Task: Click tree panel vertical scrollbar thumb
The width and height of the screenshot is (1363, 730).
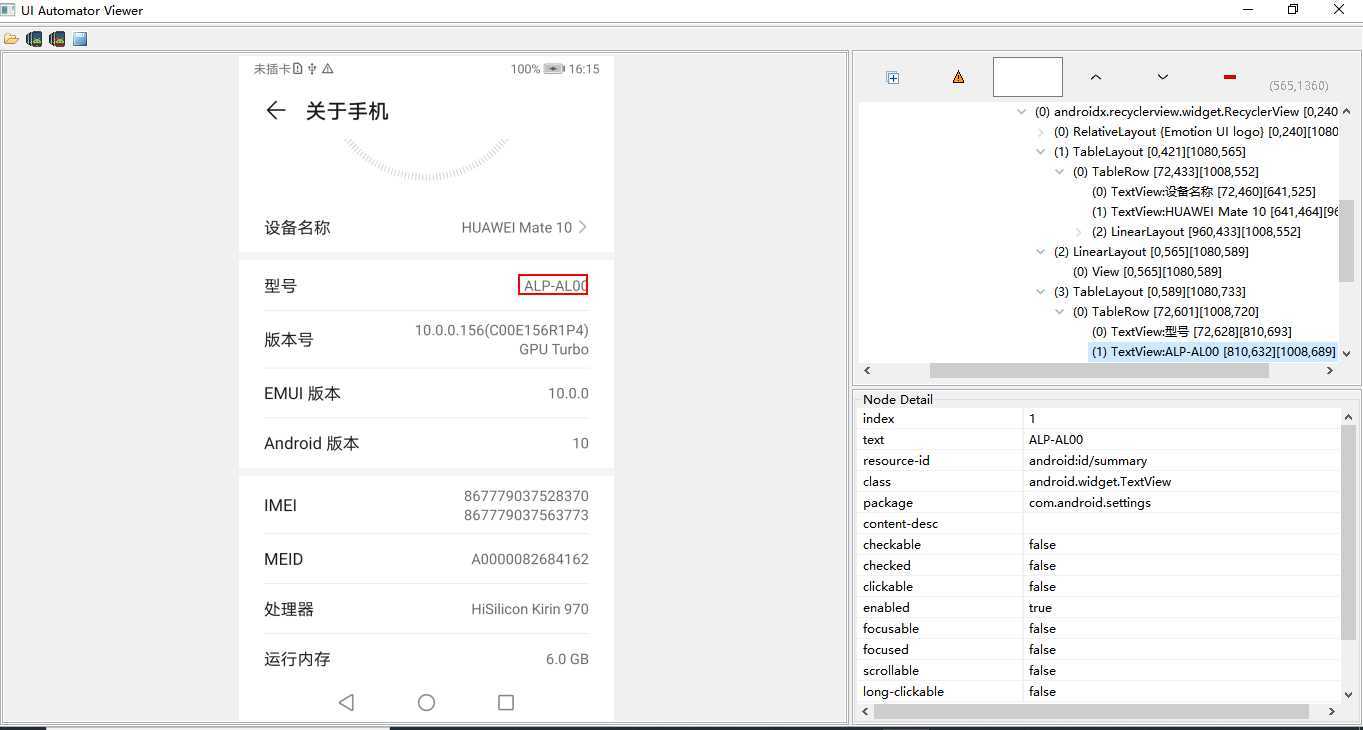Action: (x=1347, y=240)
